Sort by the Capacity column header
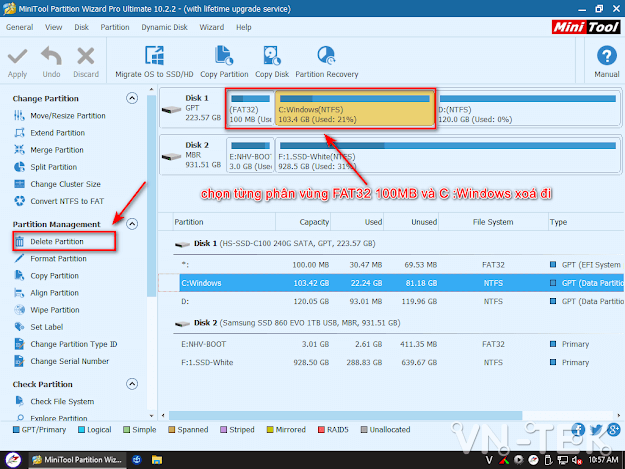This screenshot has height=469, width=625. [303, 222]
